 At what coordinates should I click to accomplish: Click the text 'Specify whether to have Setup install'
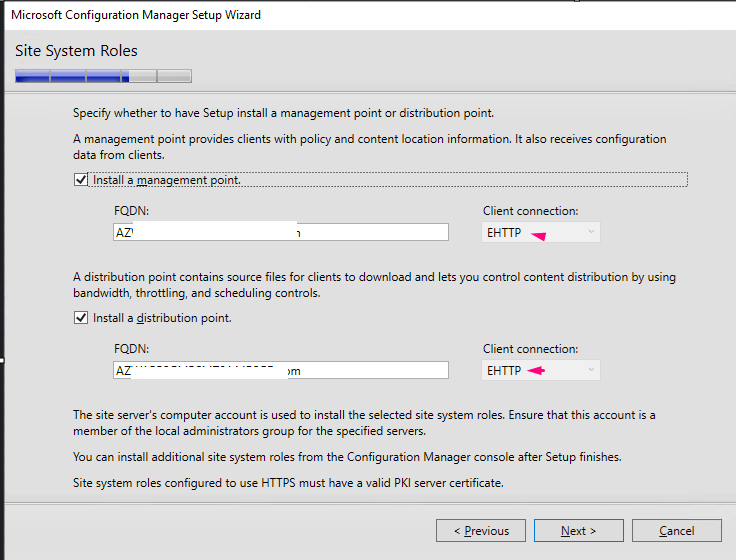point(284,113)
